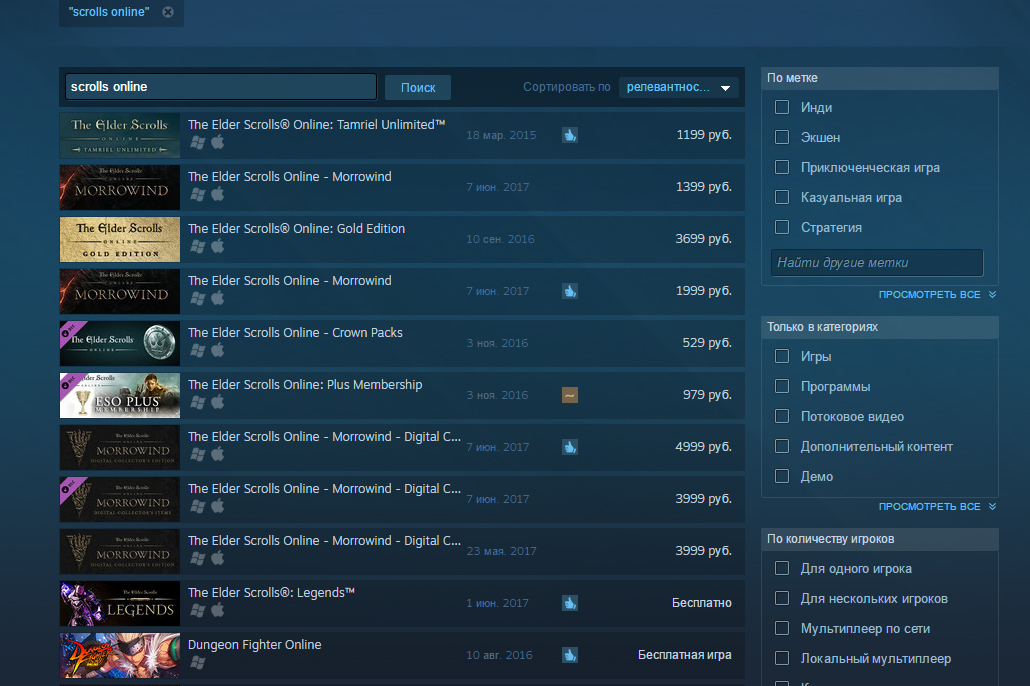Image resolution: width=1030 pixels, height=686 pixels.
Task: Tick the Потоковое видео checkbox
Action: 782,416
